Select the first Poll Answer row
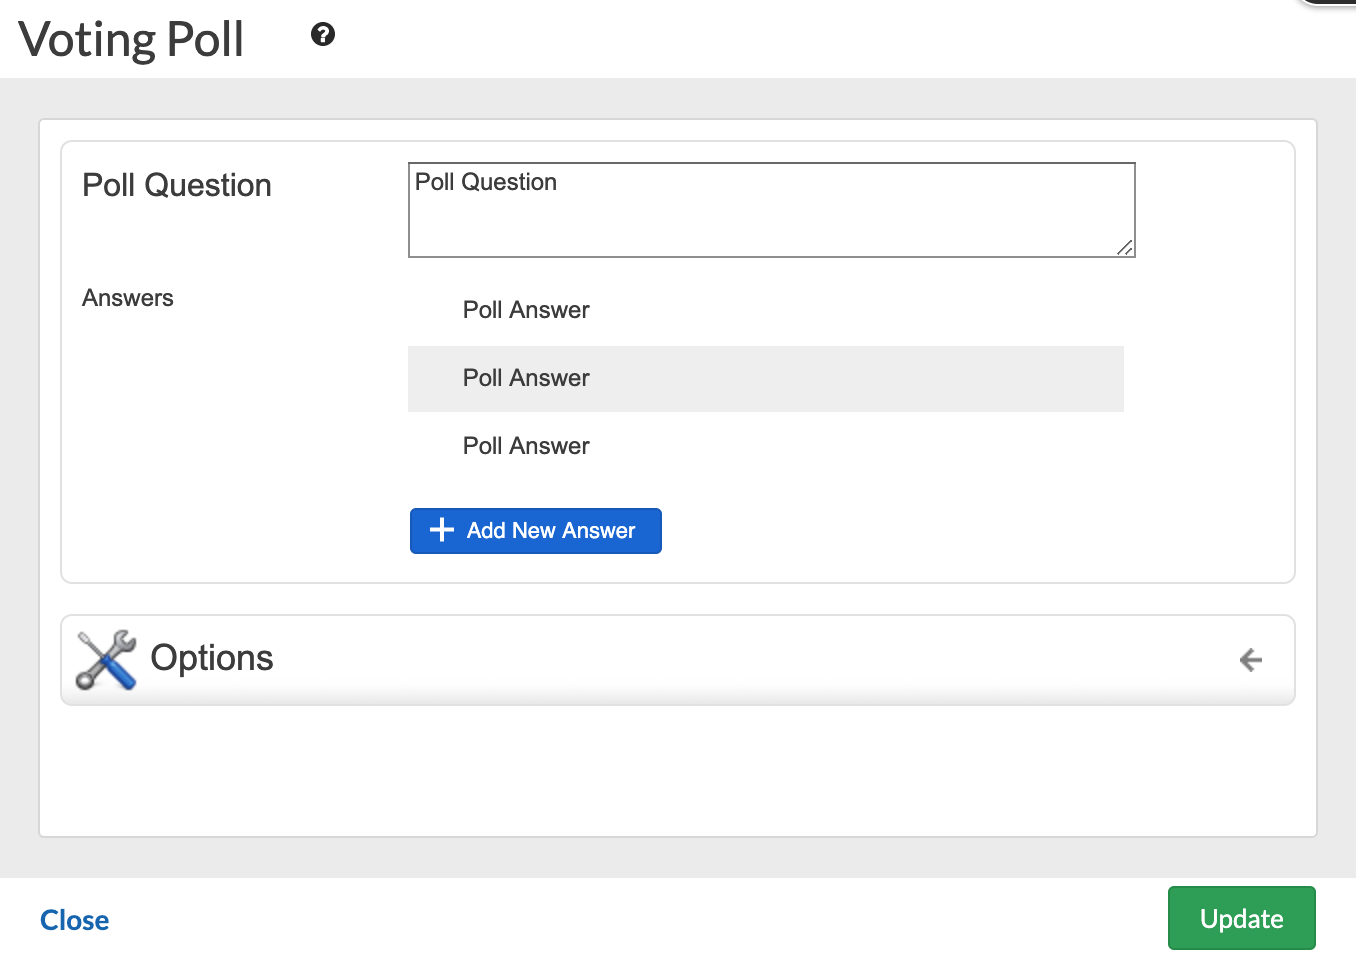The width and height of the screenshot is (1356, 954). 526,310
